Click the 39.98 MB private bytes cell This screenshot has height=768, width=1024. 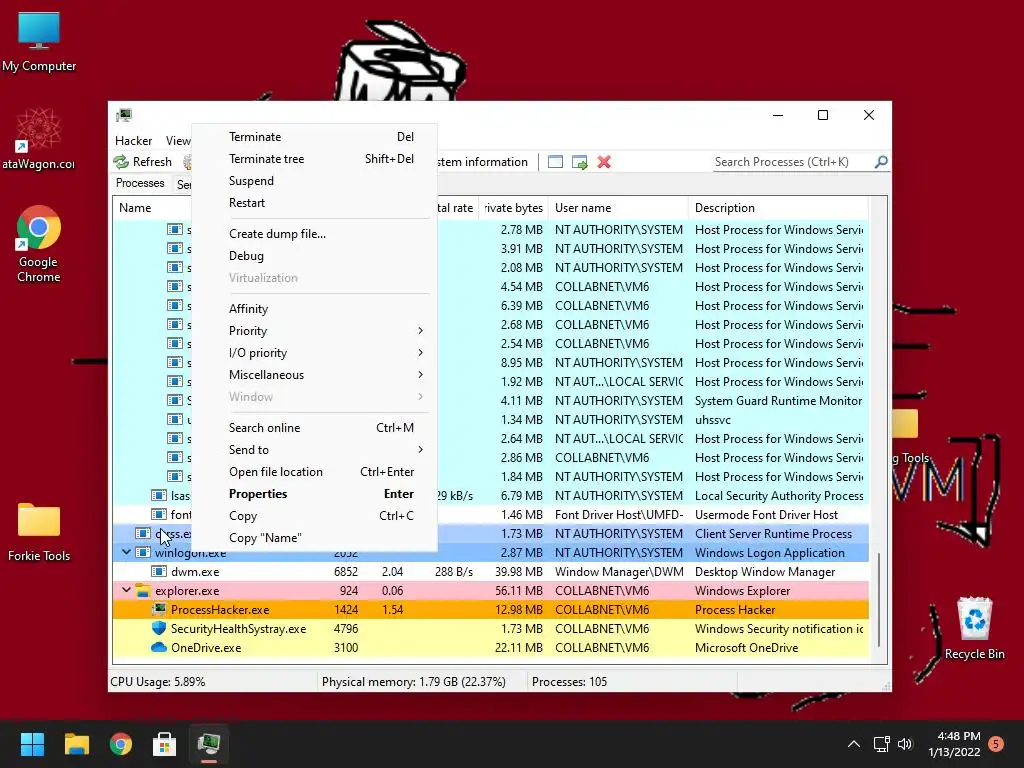click(x=519, y=572)
